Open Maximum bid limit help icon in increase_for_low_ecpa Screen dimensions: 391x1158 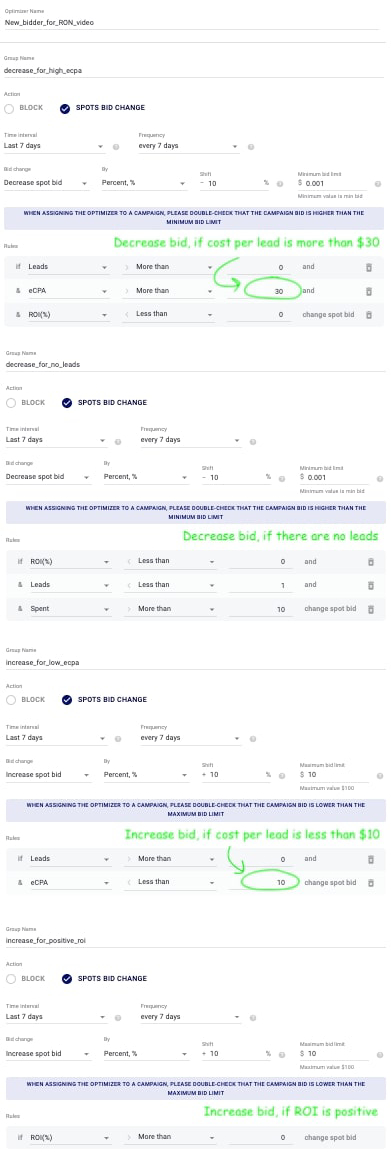click(379, 776)
